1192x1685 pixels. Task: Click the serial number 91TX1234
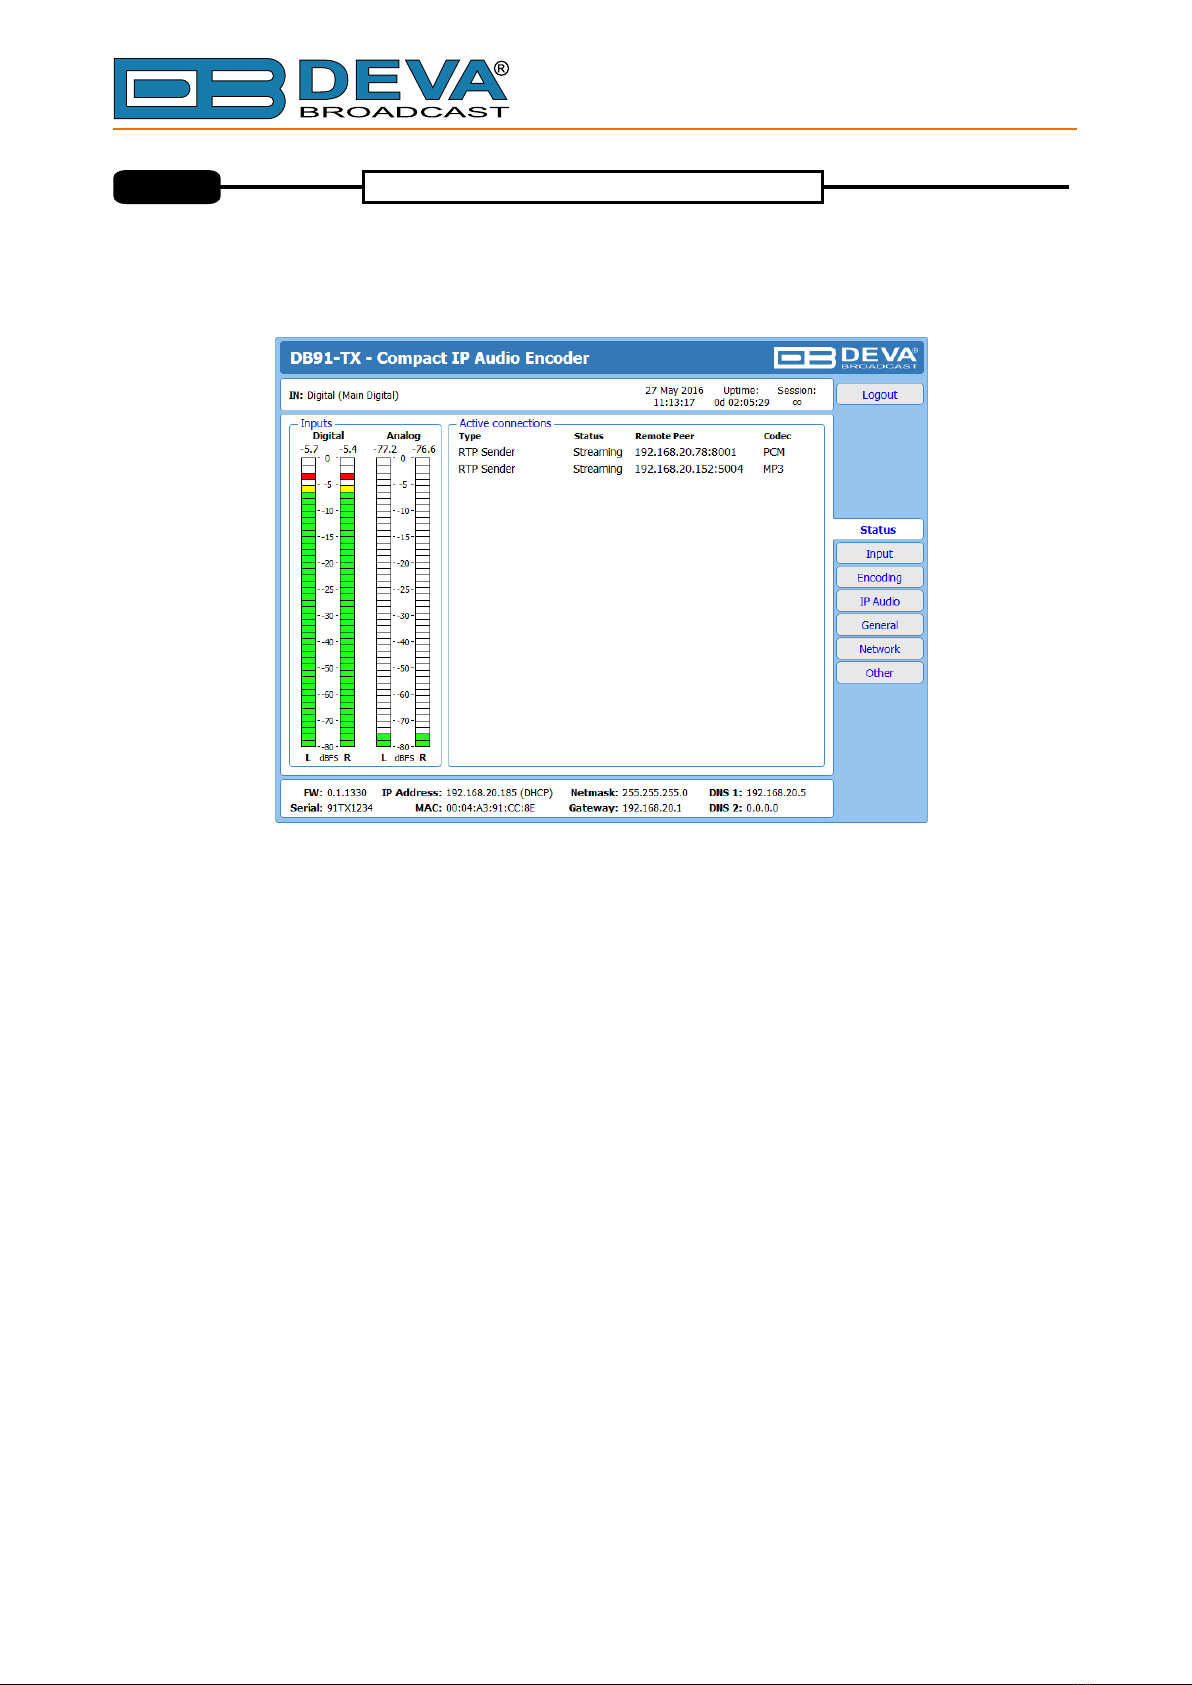(x=350, y=808)
